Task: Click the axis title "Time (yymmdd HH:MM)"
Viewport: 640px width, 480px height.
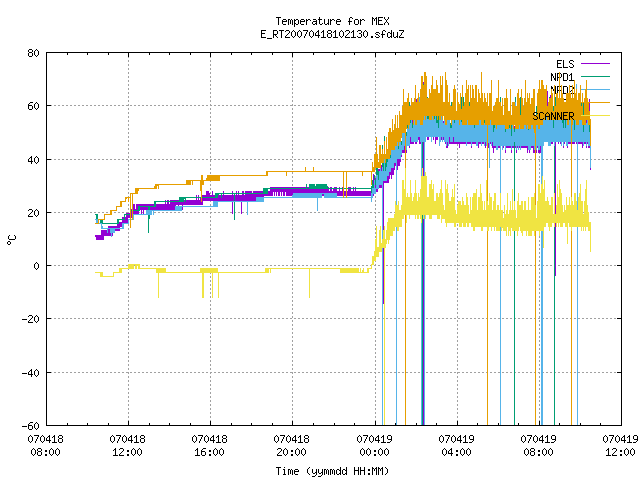Action: [x=332, y=471]
